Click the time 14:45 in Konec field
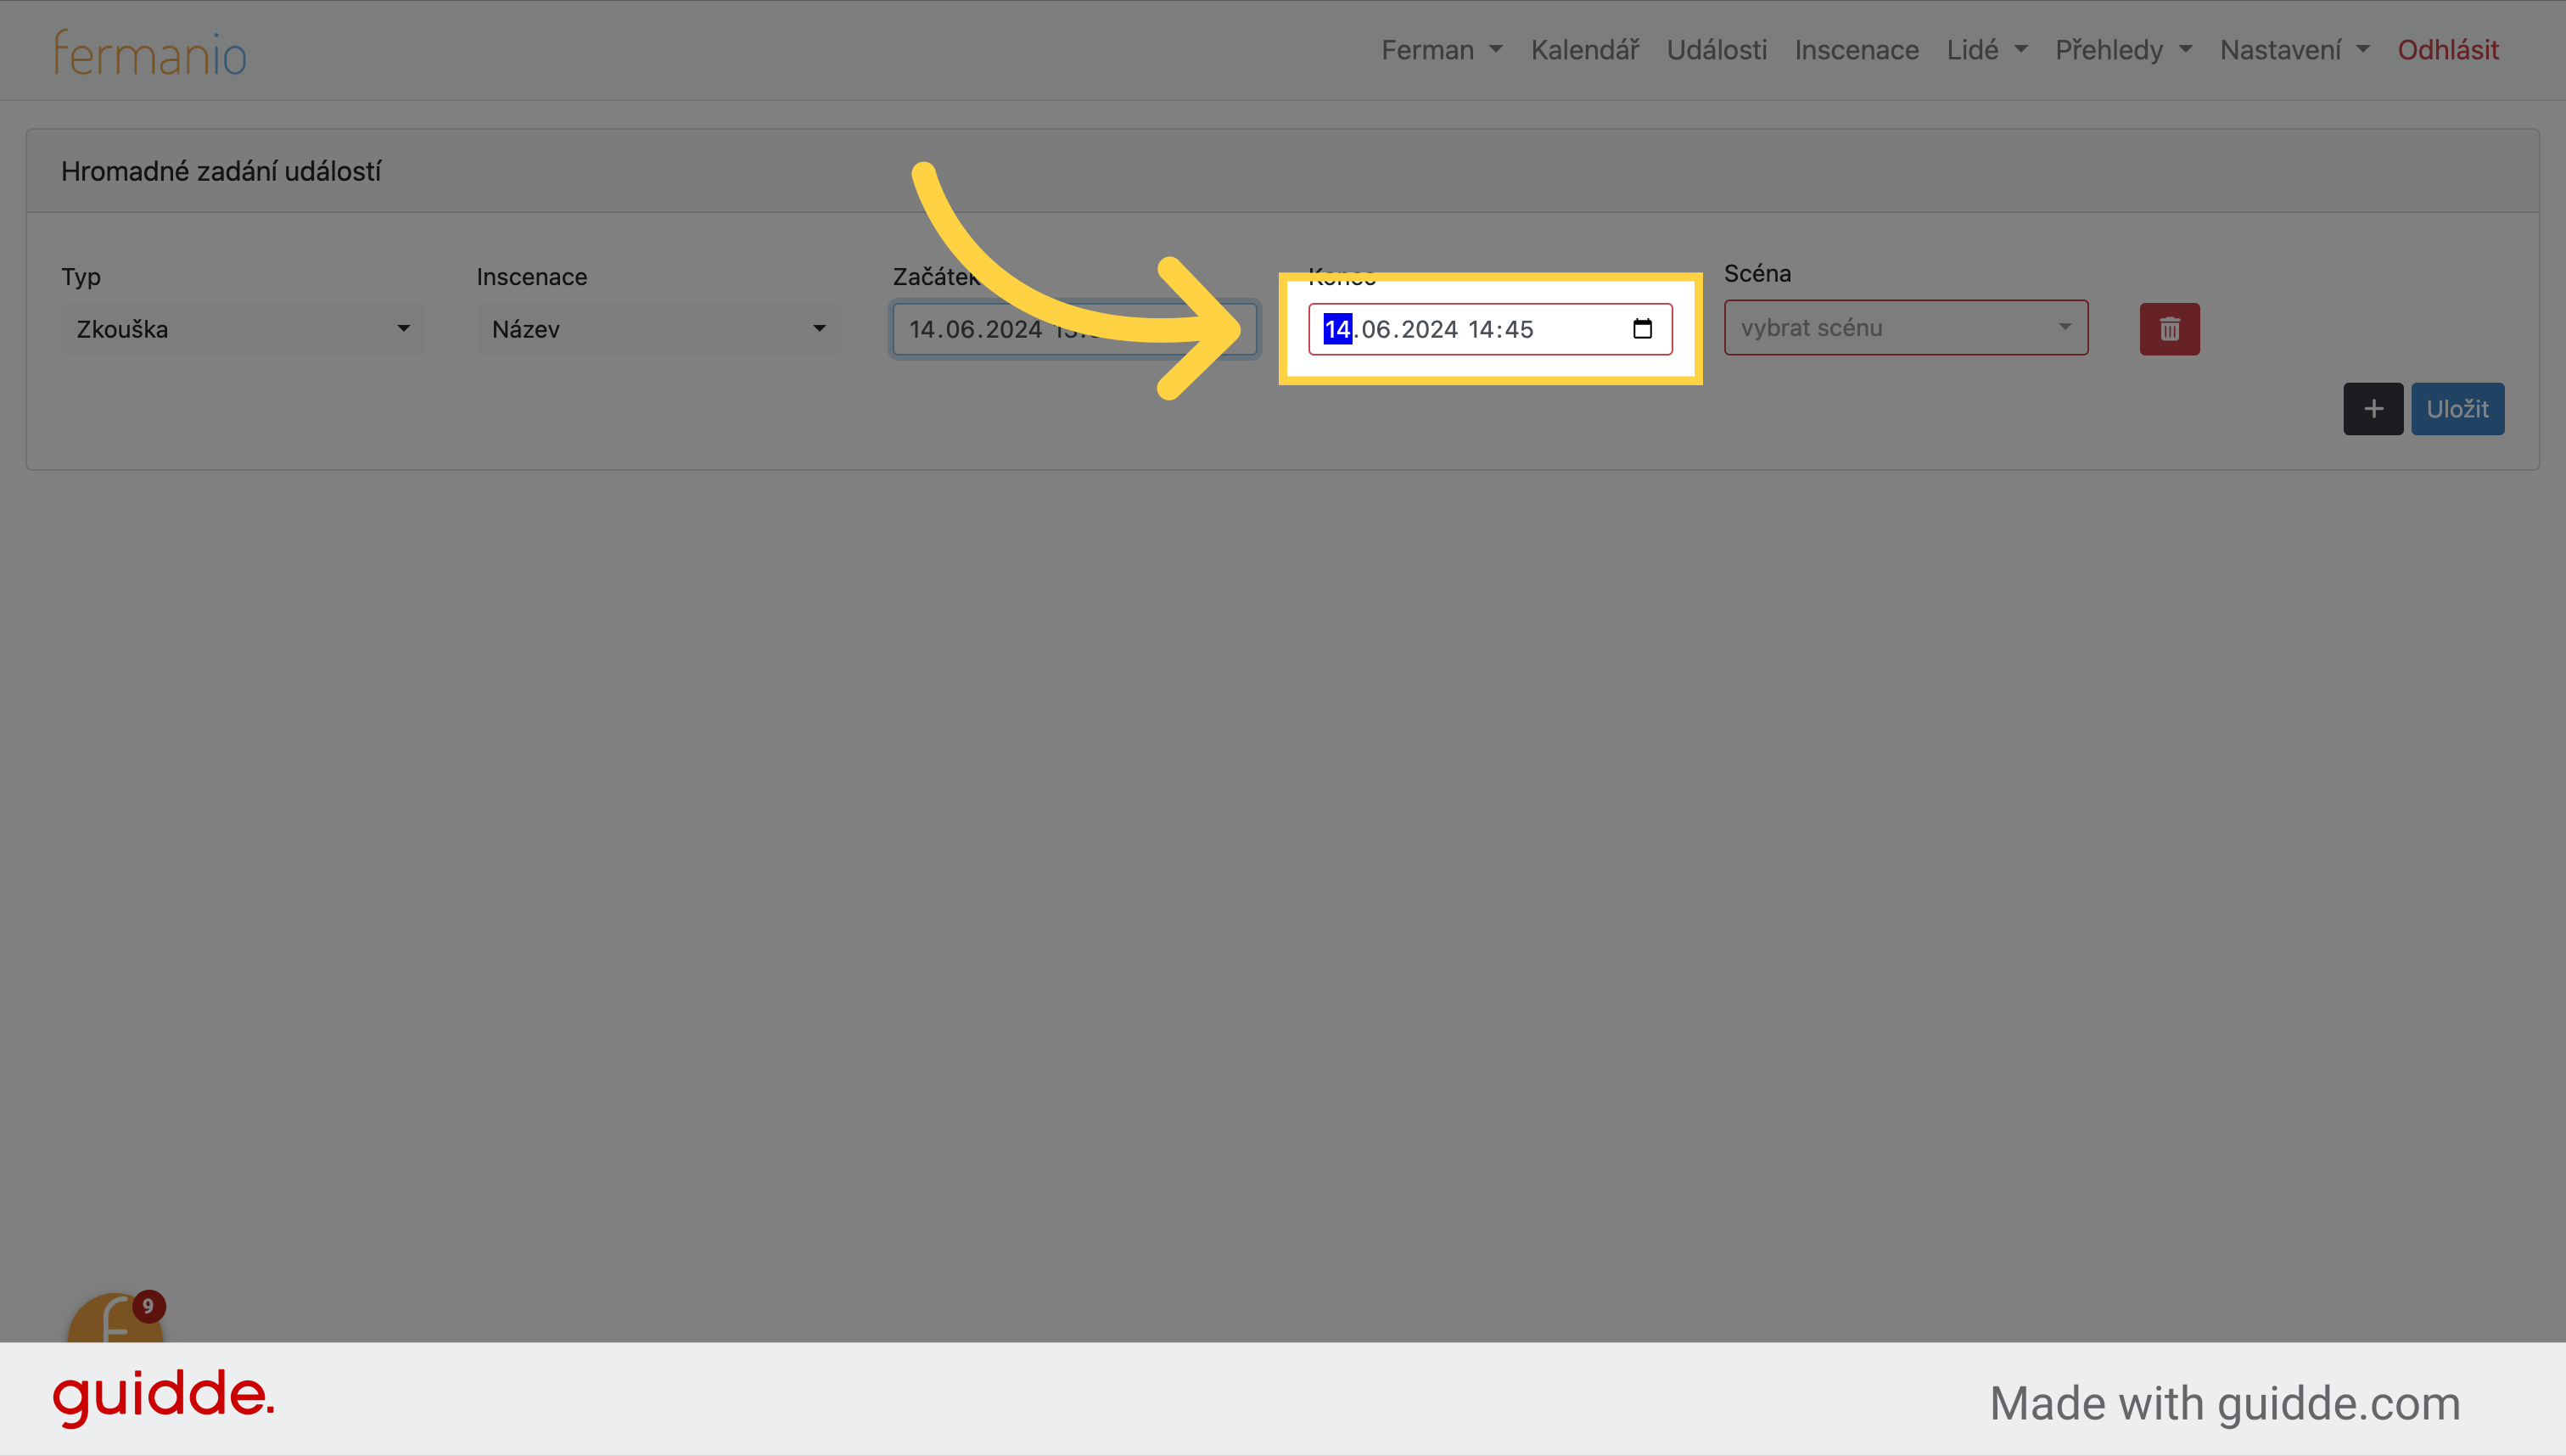Viewport: 2566px width, 1456px height. [x=1500, y=329]
